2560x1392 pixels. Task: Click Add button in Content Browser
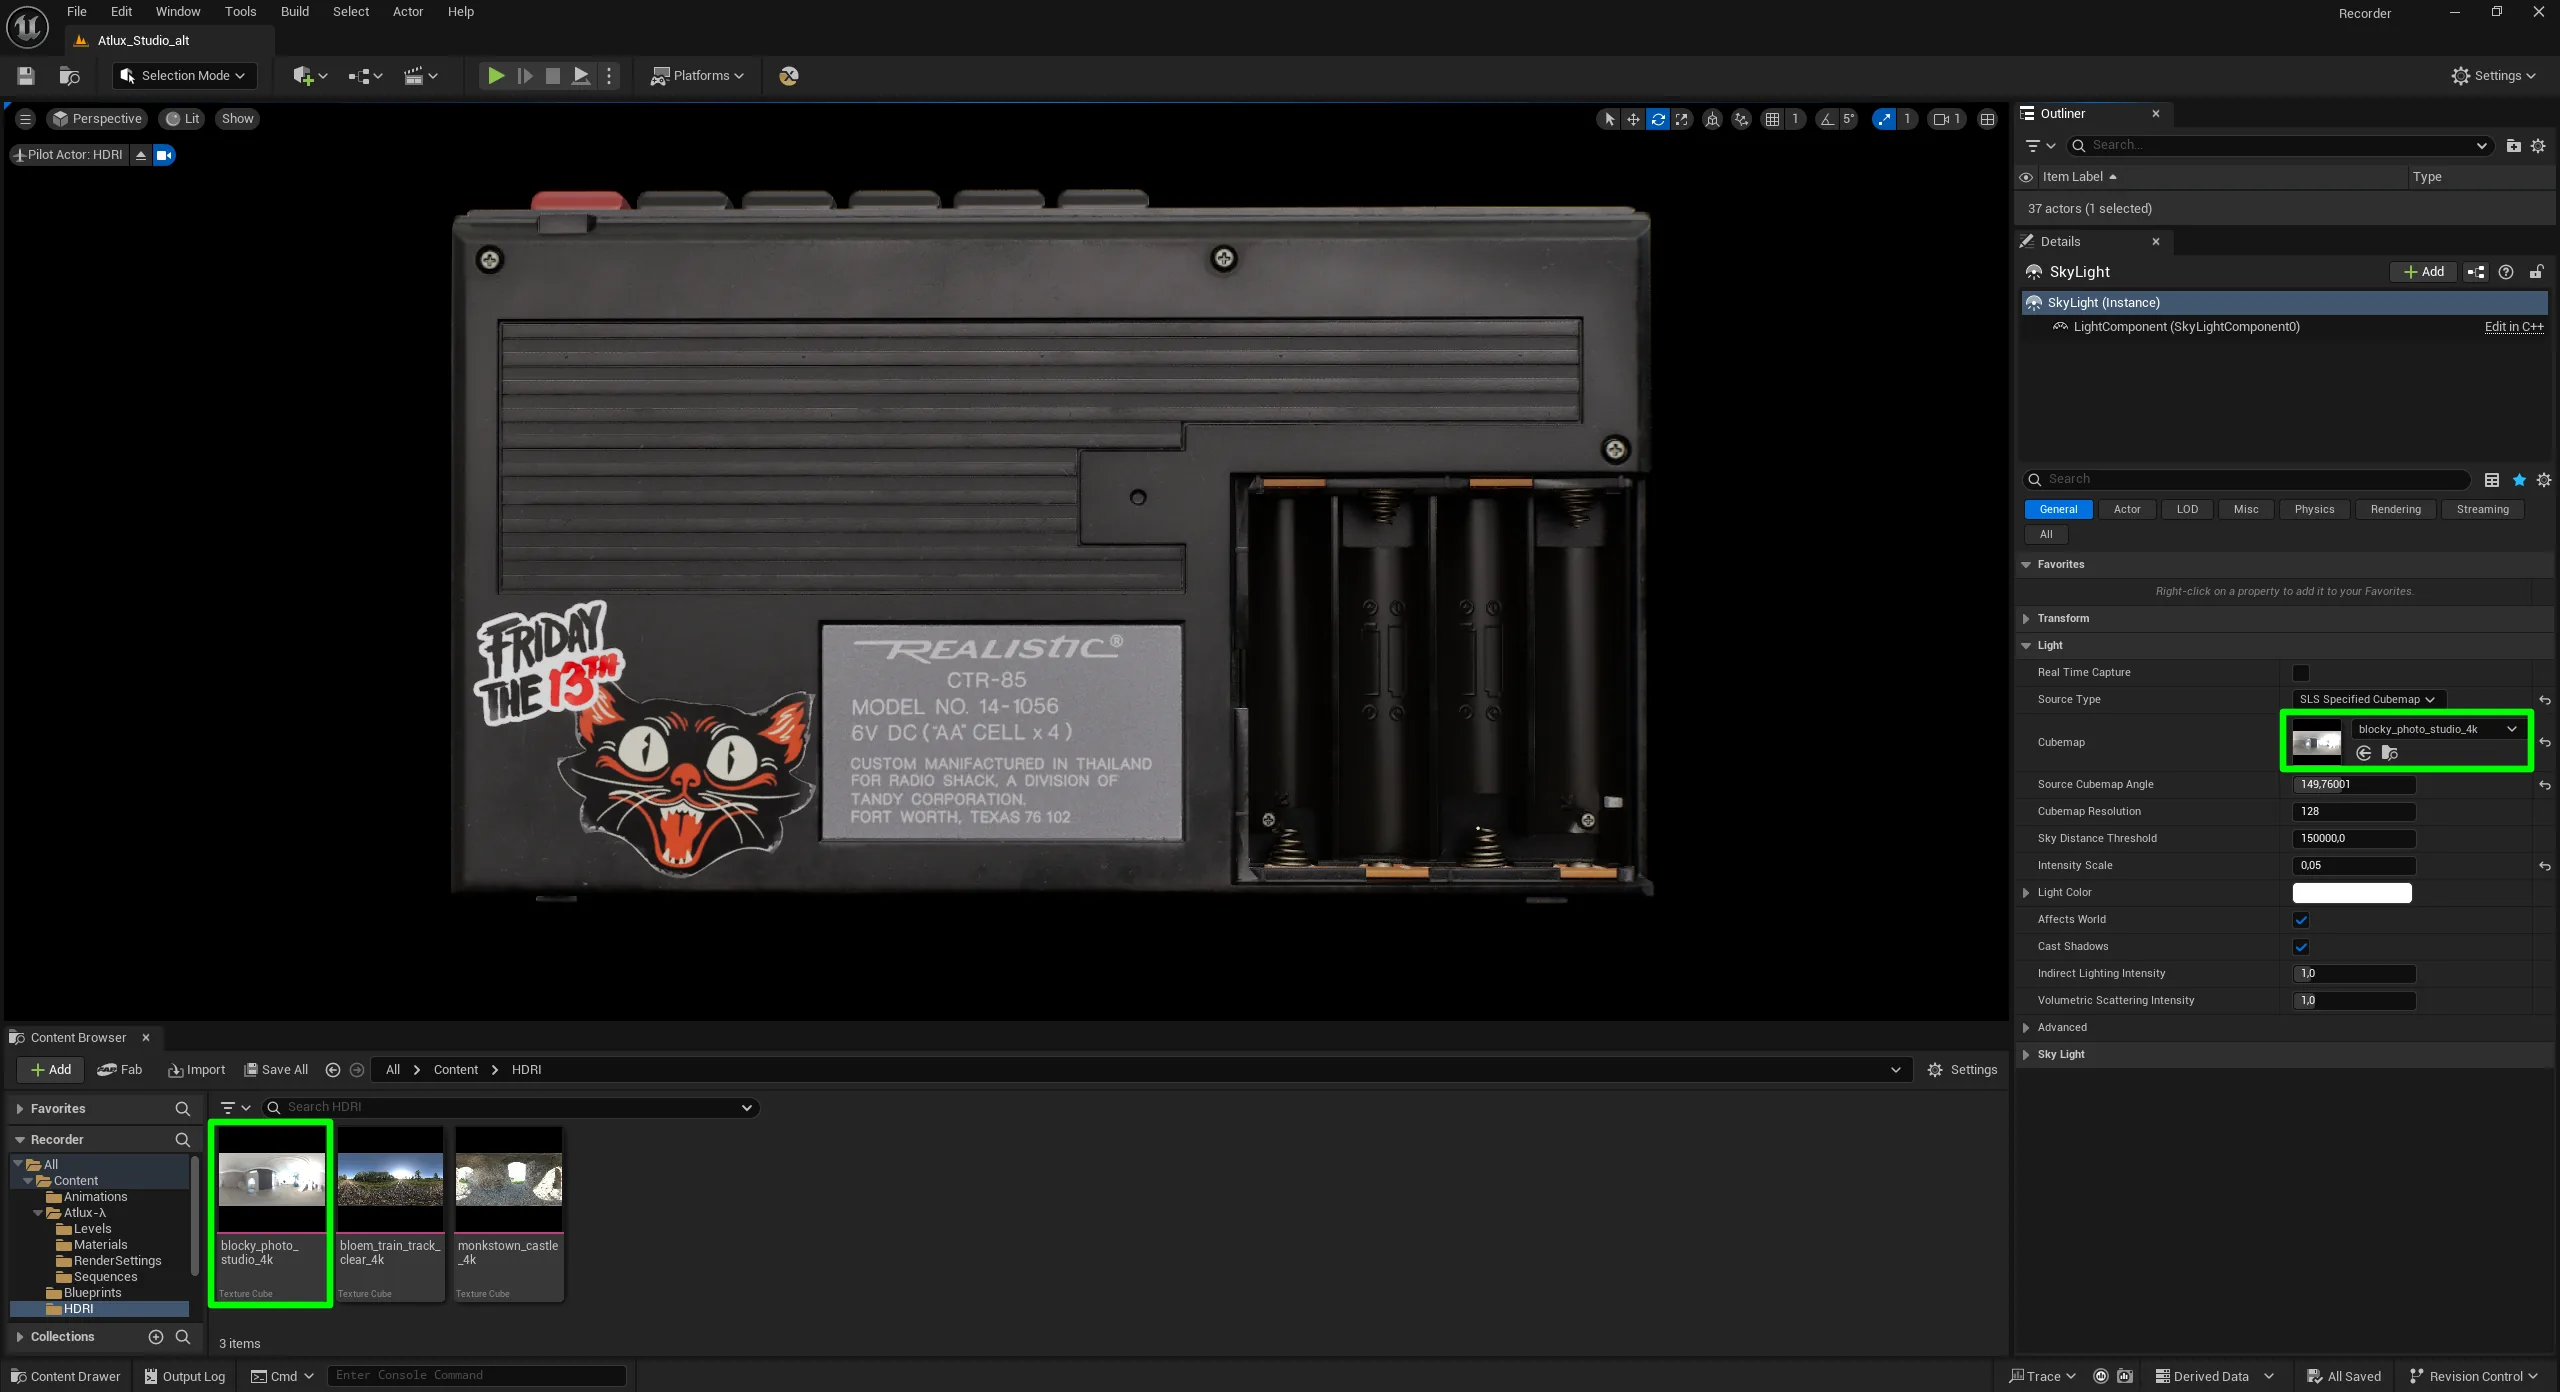pyautogui.click(x=51, y=1070)
